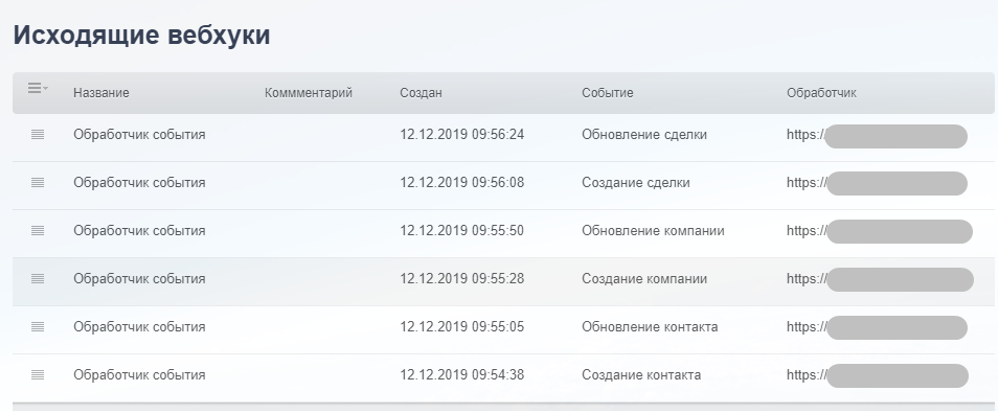Image resolution: width=998 pixels, height=411 pixels.
Task: Sort the table by Название column
Action: (x=101, y=94)
